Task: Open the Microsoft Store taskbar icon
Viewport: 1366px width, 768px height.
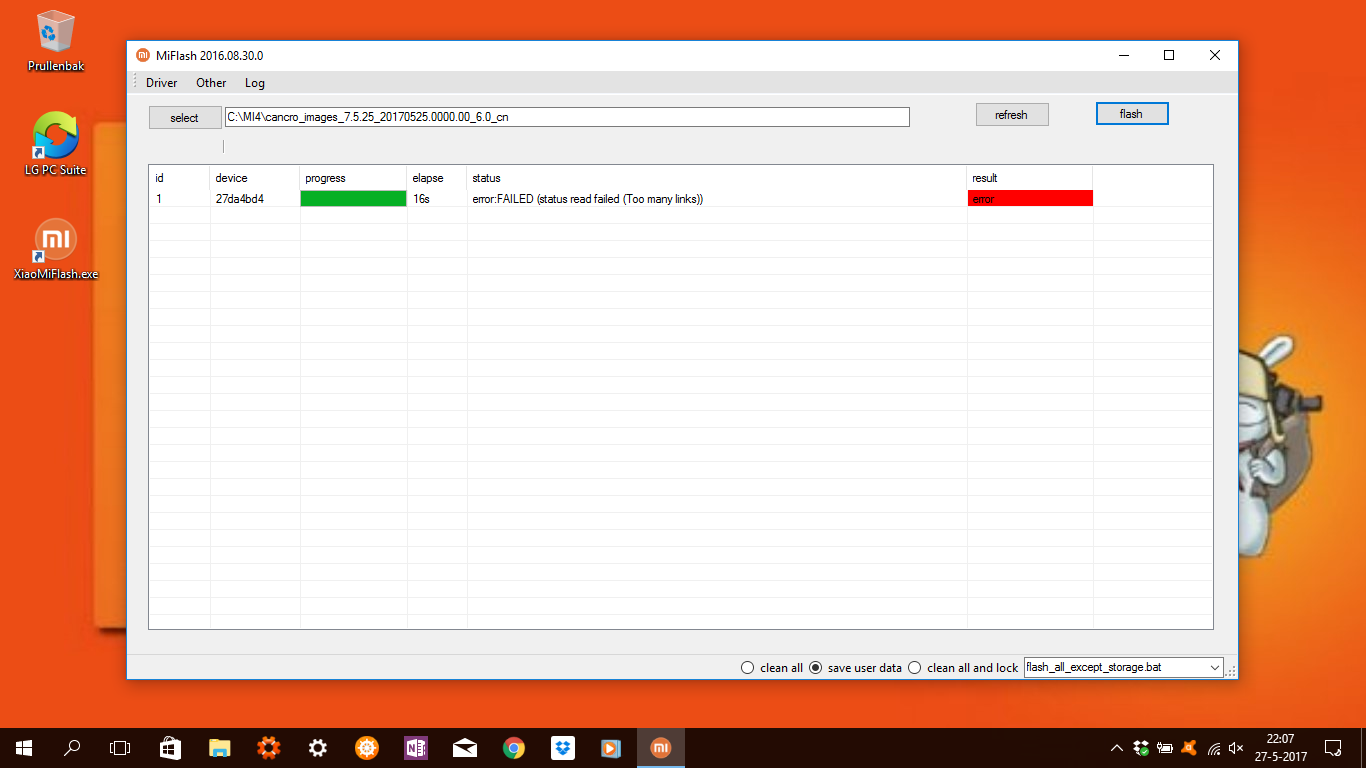Action: click(x=170, y=747)
